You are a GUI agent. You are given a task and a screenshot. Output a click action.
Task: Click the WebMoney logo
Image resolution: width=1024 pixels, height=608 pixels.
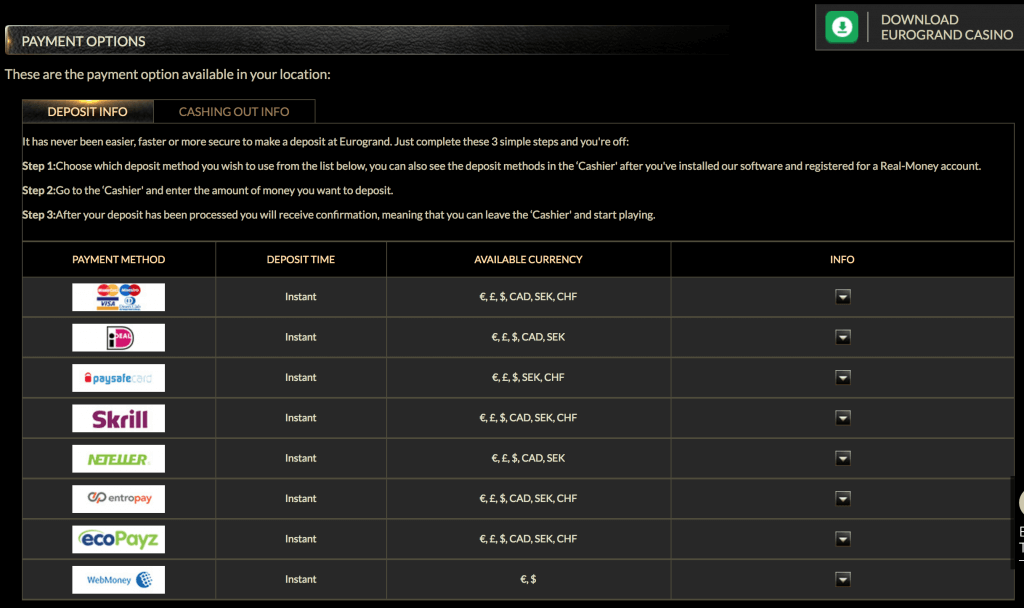pyautogui.click(x=118, y=579)
